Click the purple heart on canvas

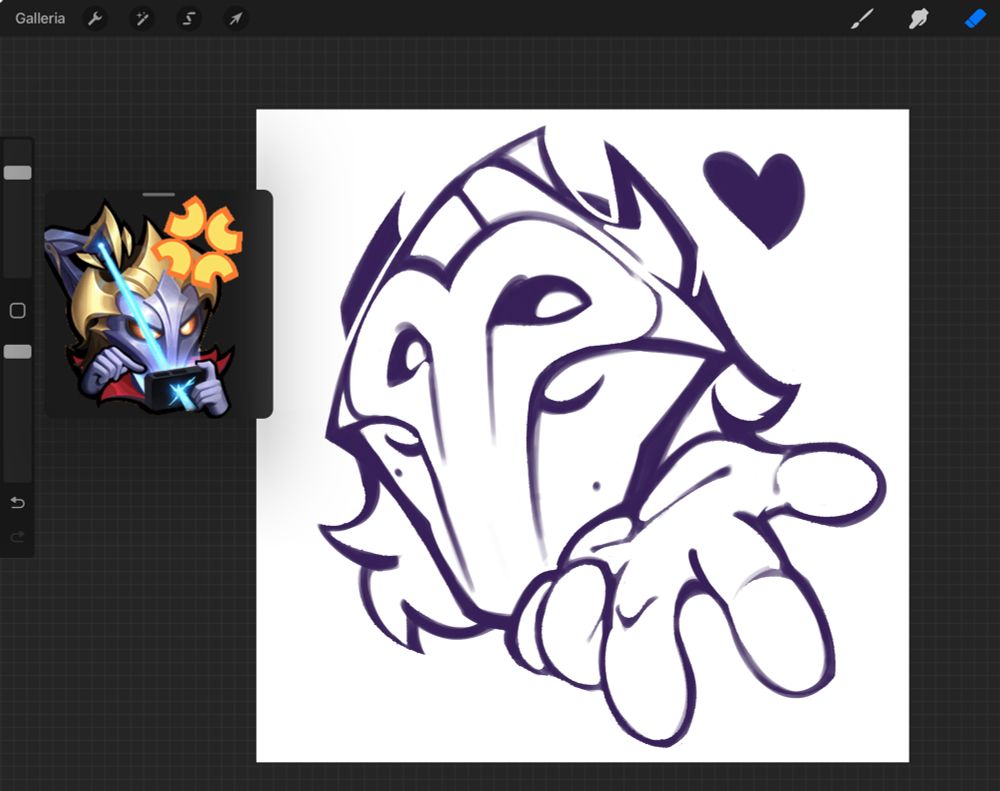pyautogui.click(x=754, y=199)
